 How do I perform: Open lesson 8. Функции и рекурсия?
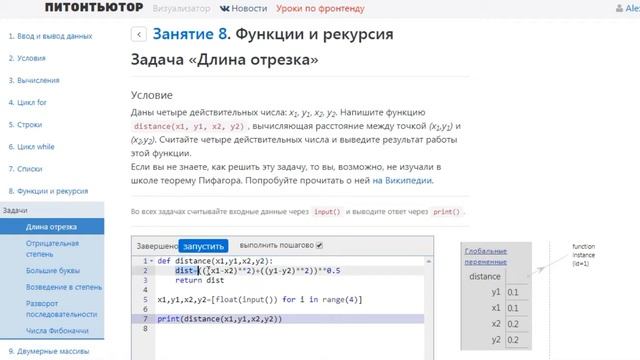point(48,191)
